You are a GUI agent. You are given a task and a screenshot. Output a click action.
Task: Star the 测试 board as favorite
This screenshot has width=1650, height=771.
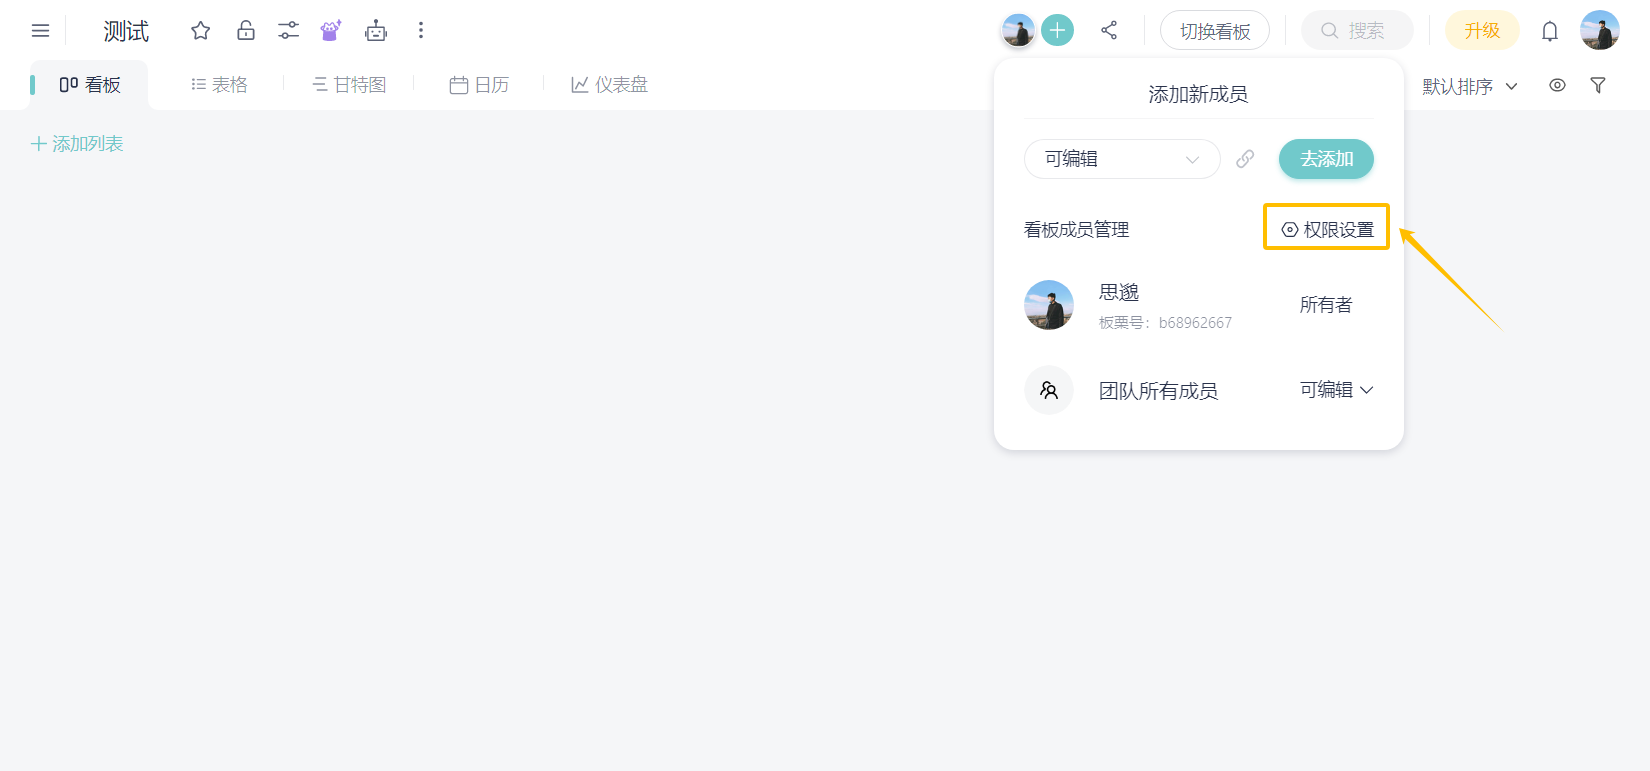coord(201,31)
